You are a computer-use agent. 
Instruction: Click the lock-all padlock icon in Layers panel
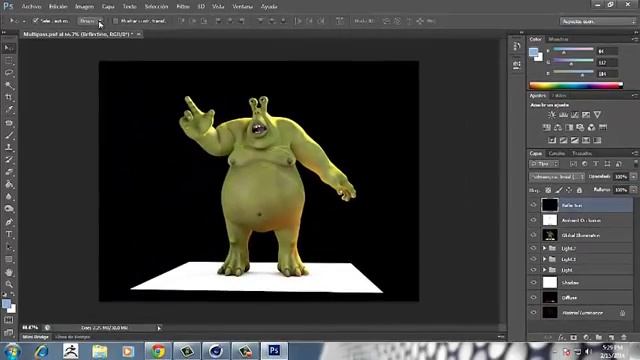pos(579,190)
